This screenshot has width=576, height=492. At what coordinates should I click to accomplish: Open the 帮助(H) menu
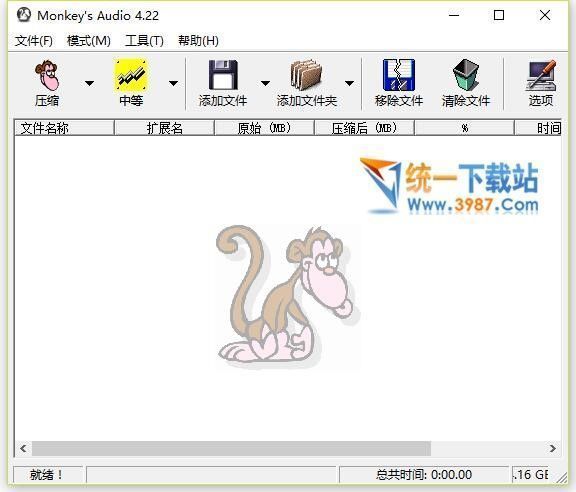(x=198, y=40)
